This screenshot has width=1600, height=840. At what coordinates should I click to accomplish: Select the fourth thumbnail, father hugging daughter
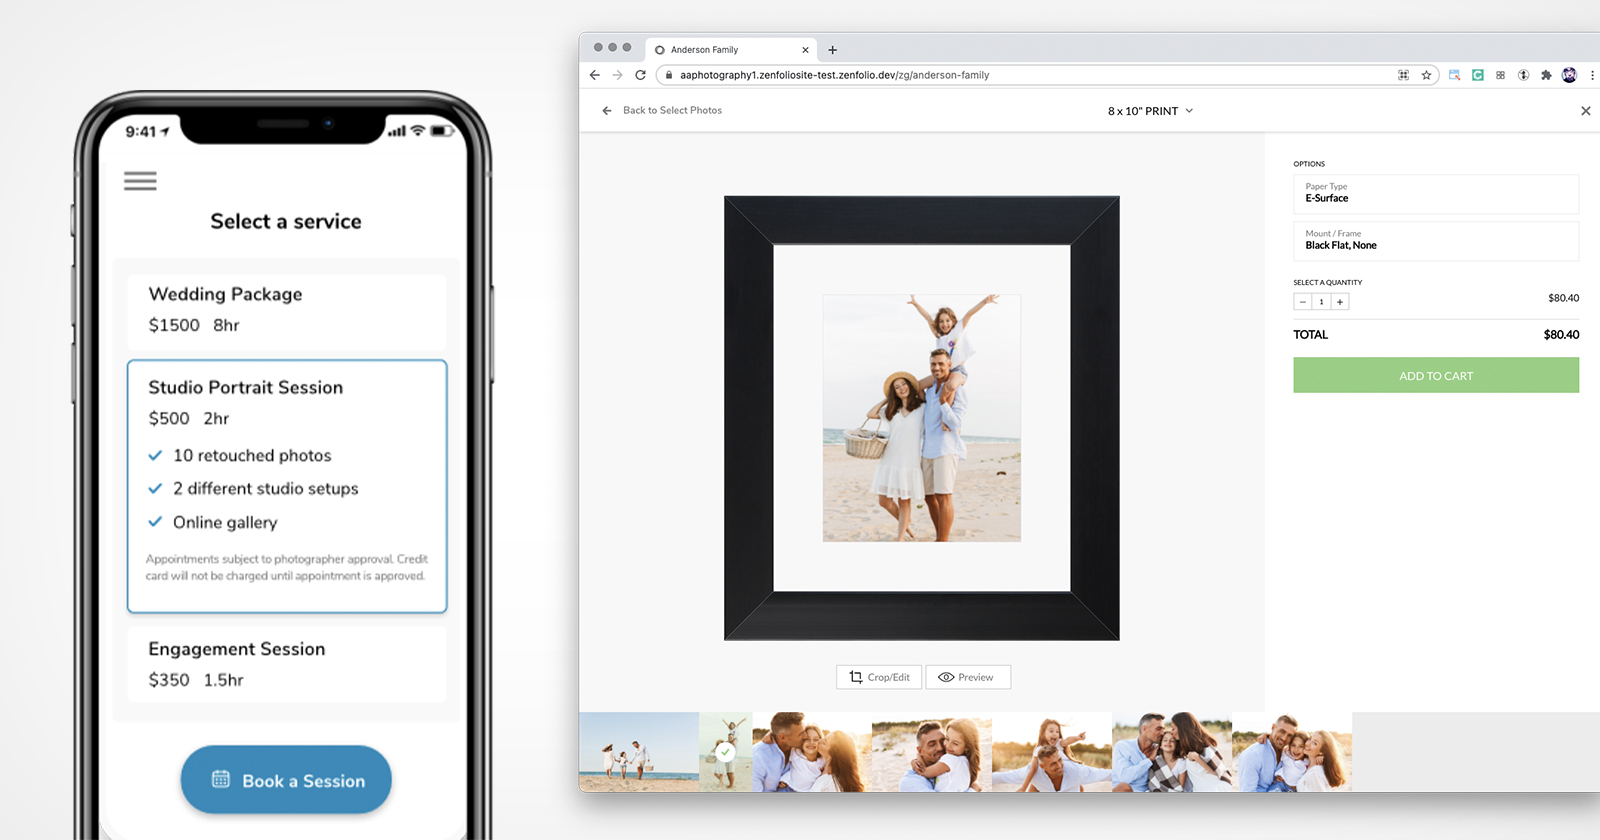(932, 752)
